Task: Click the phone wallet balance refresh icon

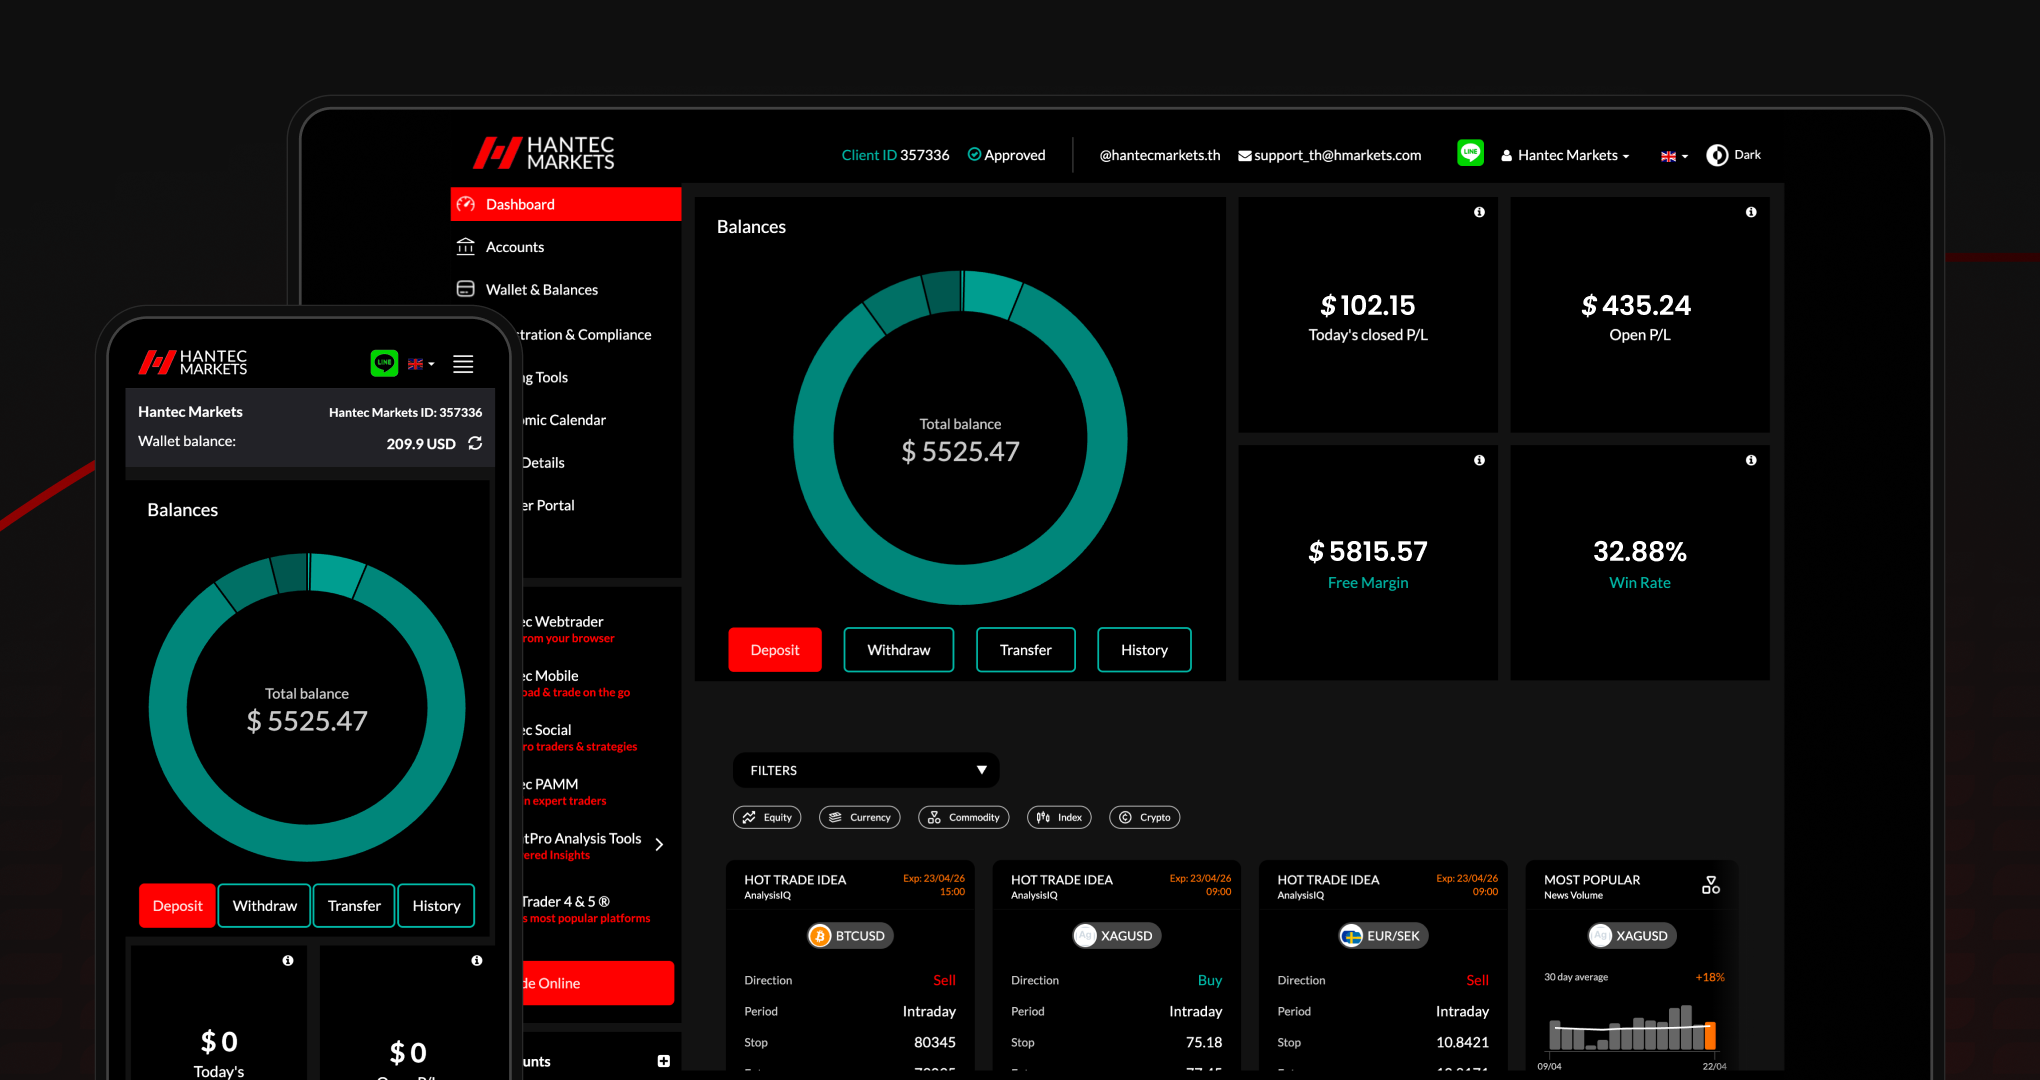Action: click(x=475, y=443)
